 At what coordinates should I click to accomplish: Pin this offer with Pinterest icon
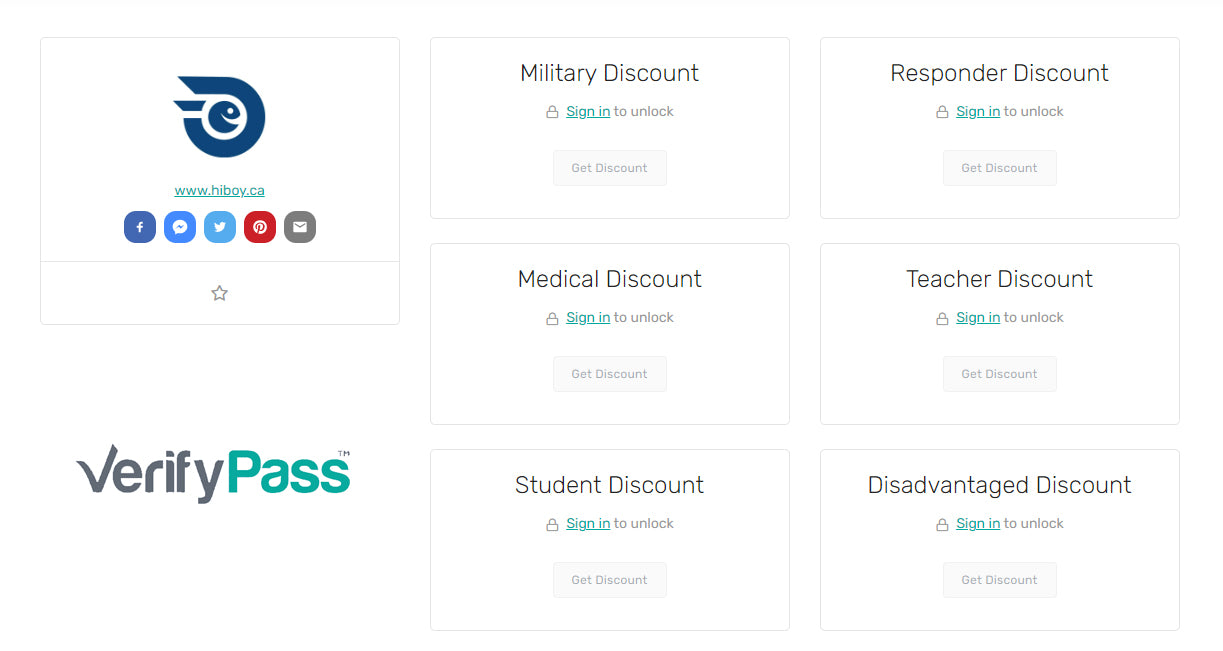[x=260, y=227]
